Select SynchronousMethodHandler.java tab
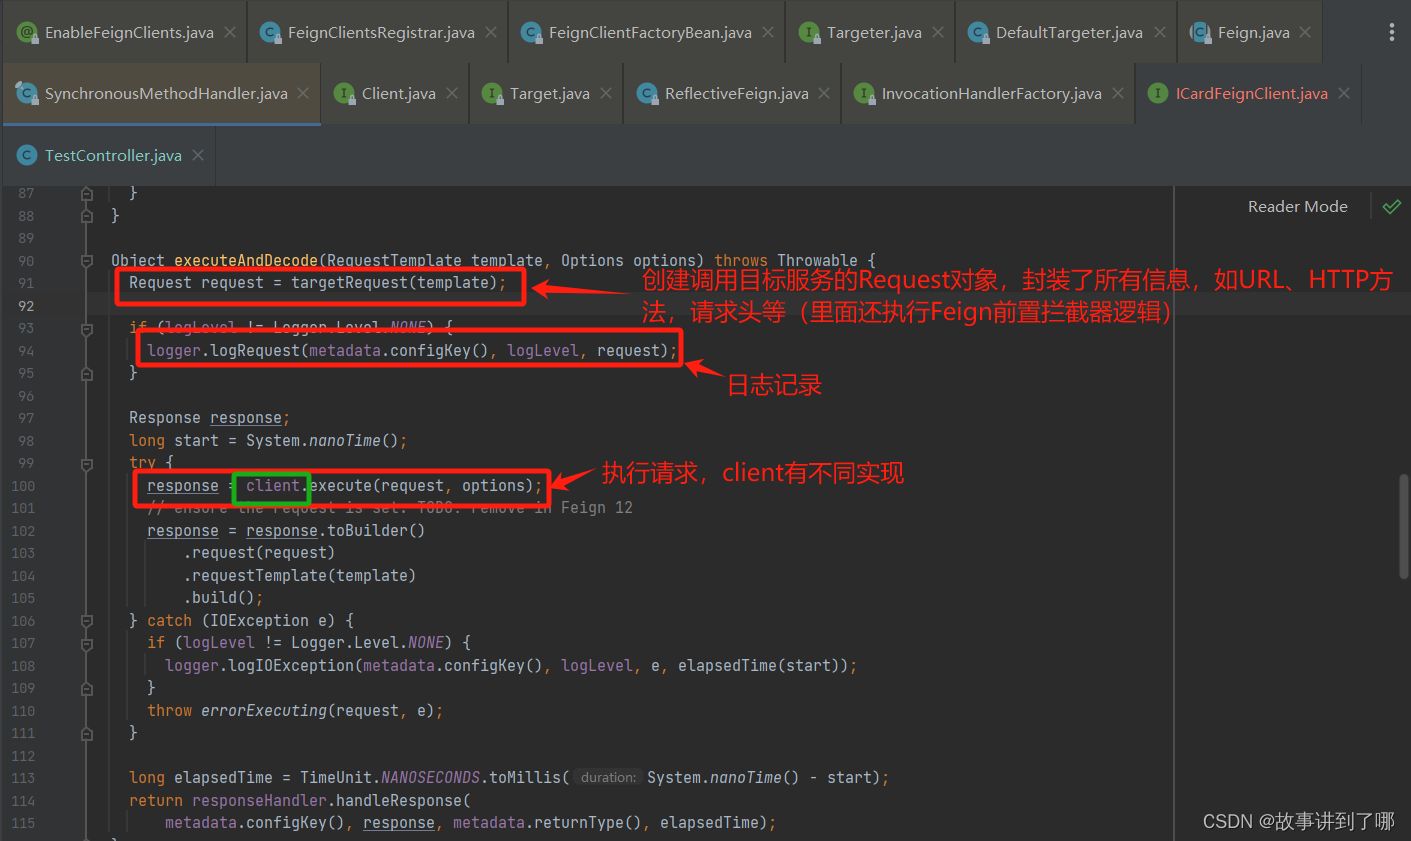Viewport: 1411px width, 841px height. tap(164, 93)
